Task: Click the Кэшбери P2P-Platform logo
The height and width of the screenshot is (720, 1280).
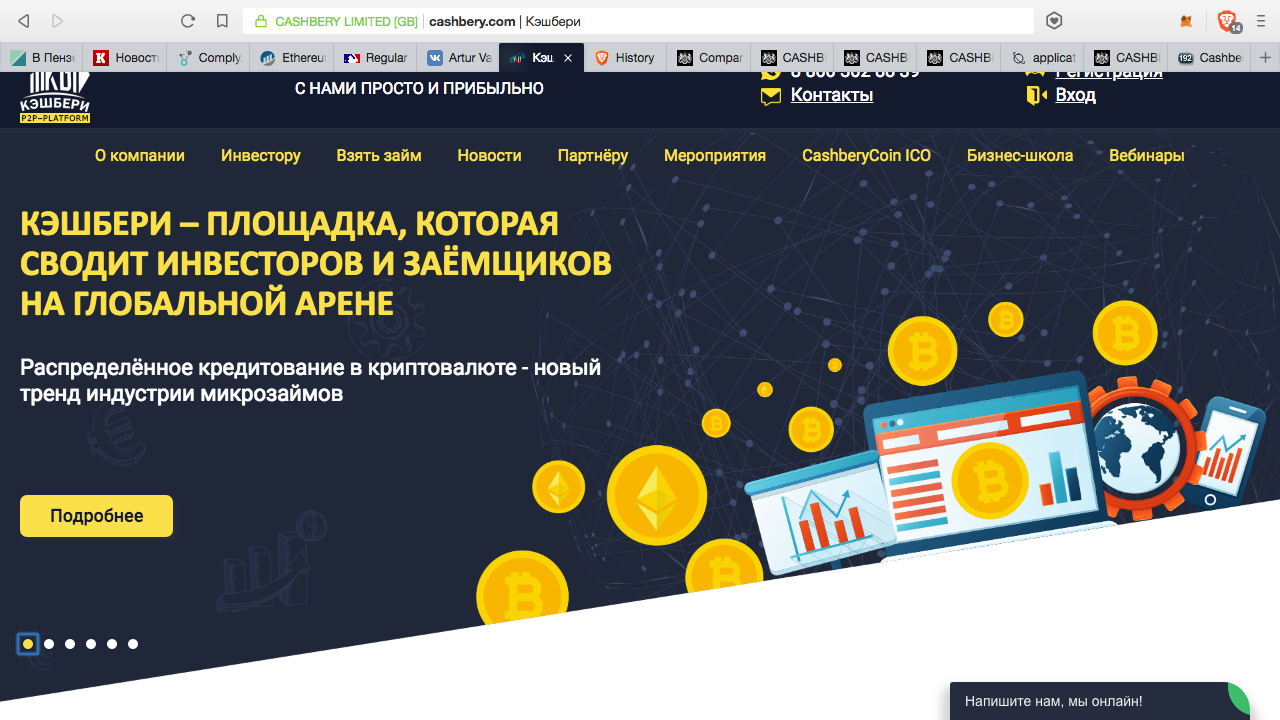Action: 55,97
